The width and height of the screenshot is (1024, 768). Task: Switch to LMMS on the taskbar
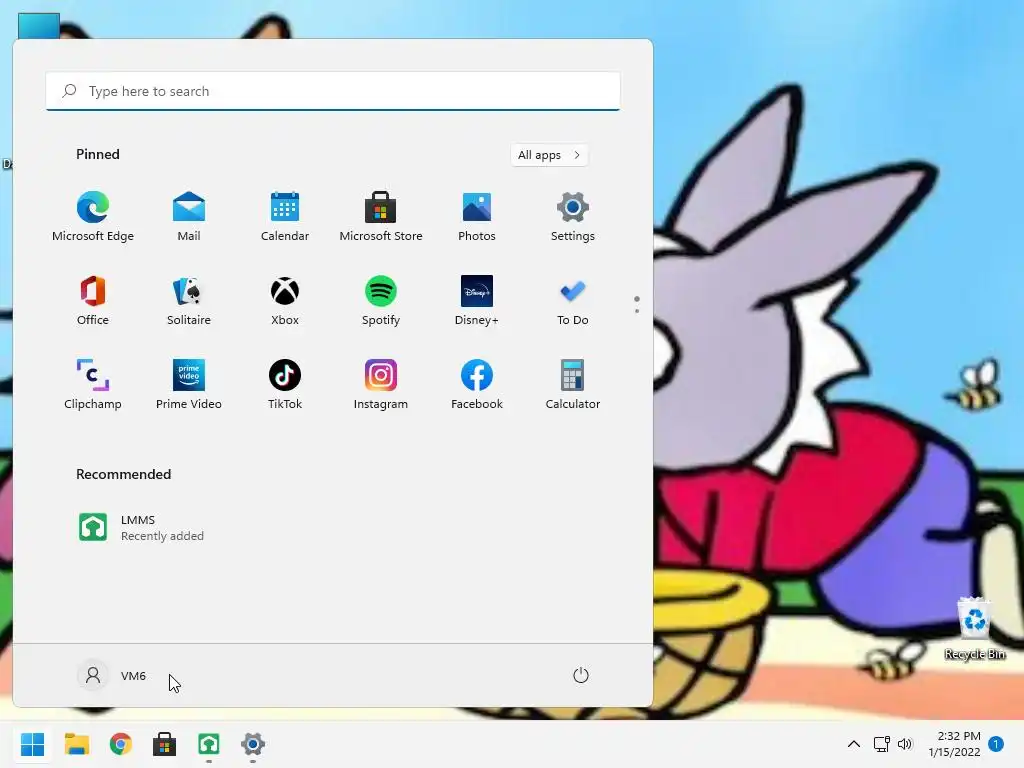209,744
